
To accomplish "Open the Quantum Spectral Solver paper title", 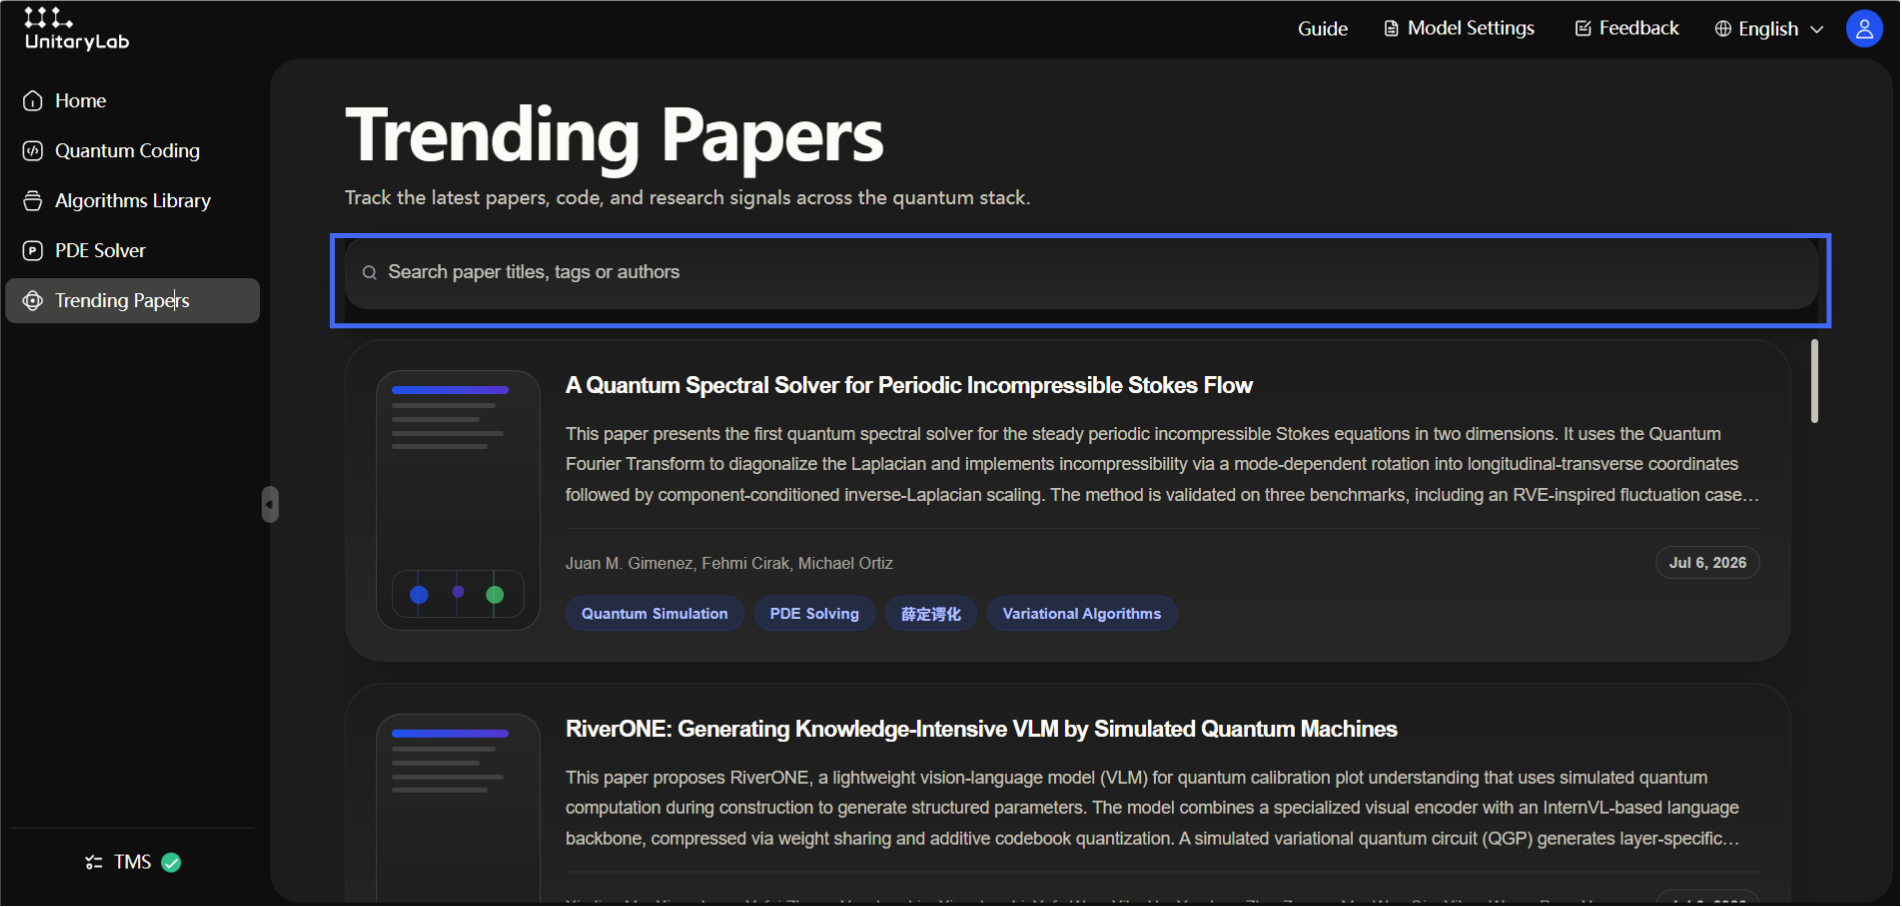I will pos(909,386).
